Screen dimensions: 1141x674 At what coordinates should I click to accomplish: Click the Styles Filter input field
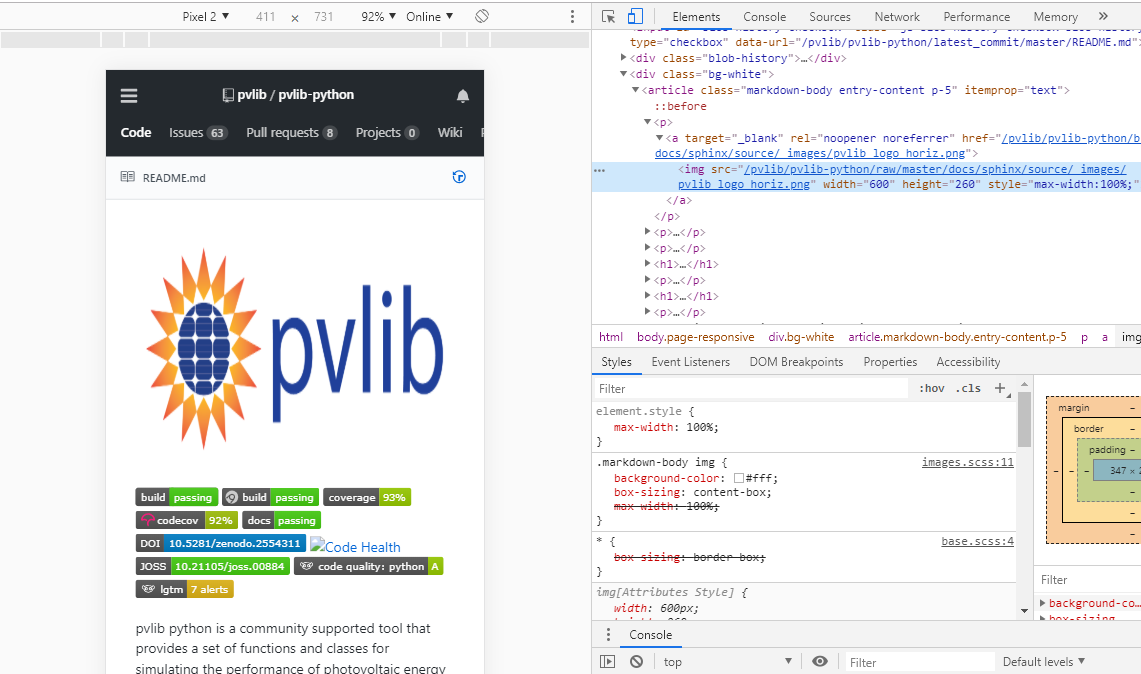point(751,389)
